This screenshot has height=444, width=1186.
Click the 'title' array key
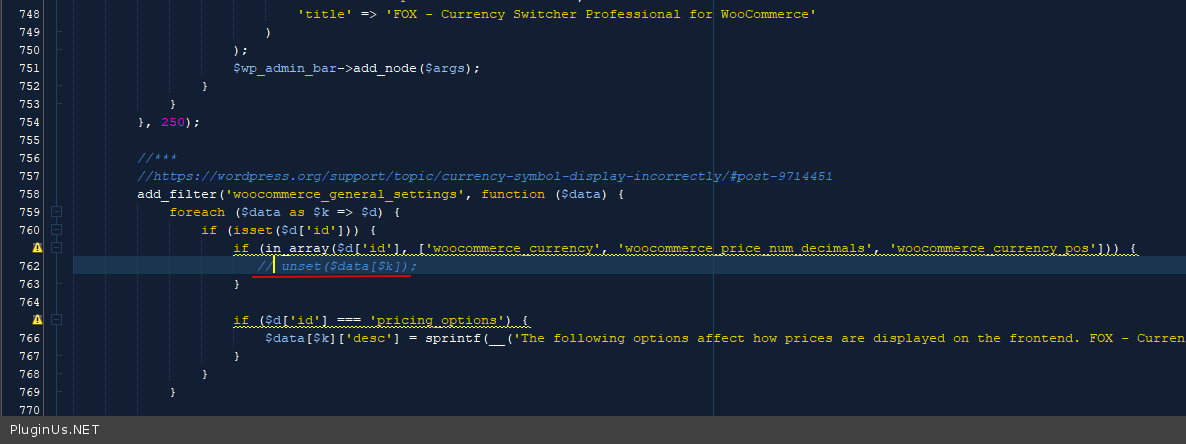tap(324, 14)
